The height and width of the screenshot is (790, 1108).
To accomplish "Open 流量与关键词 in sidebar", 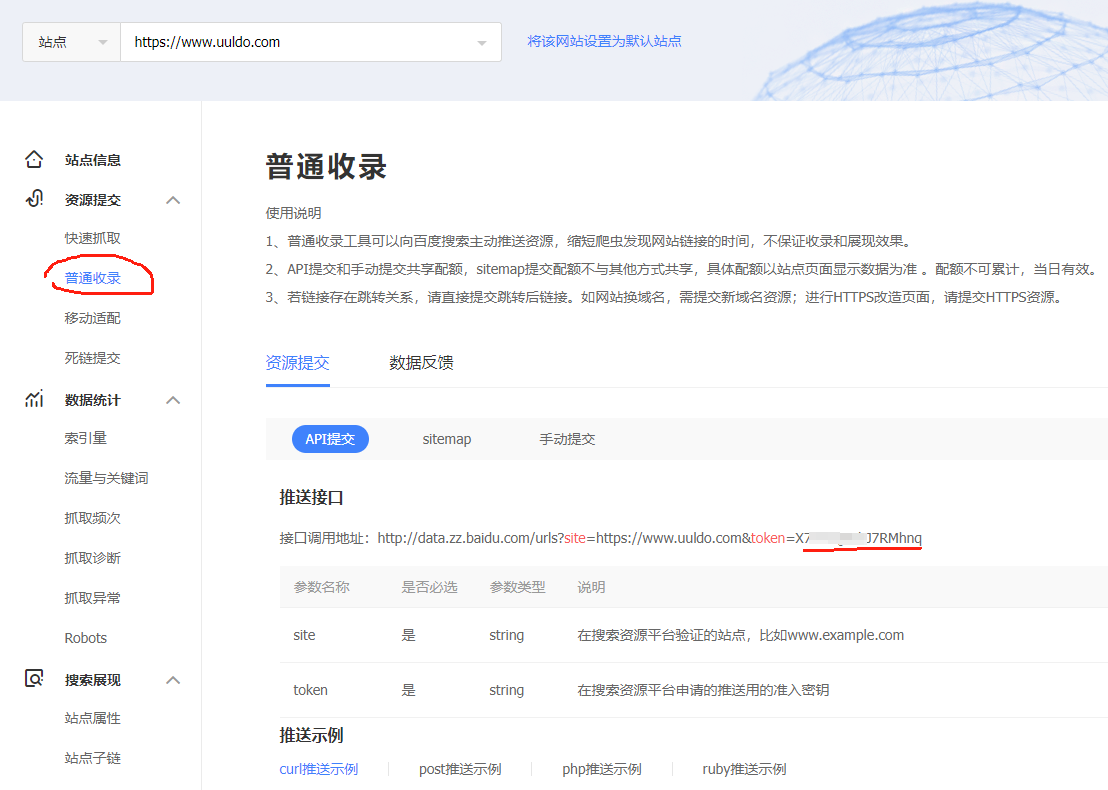I will click(x=106, y=478).
